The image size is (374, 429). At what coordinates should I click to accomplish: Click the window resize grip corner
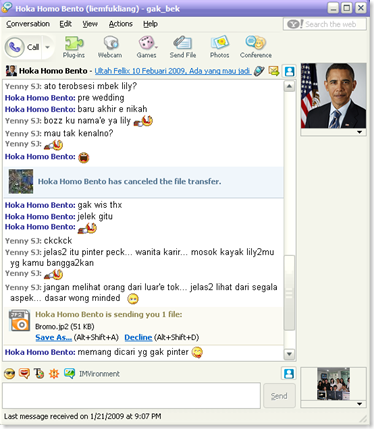point(364,419)
